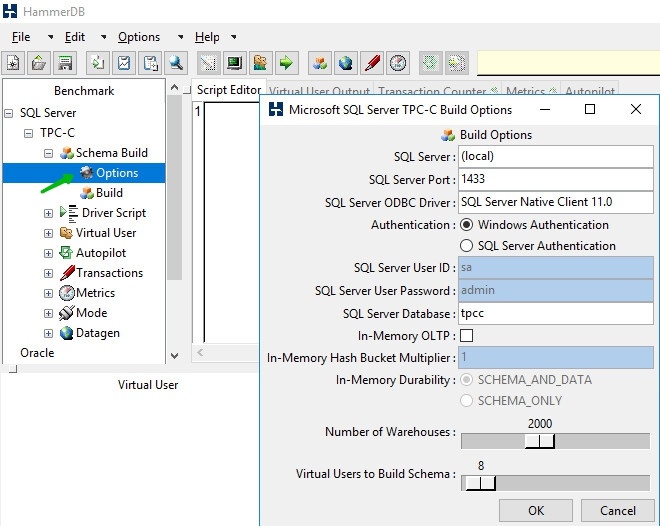Expand the Mode tree node
Viewport: 660px width, 526px height.
click(x=48, y=313)
